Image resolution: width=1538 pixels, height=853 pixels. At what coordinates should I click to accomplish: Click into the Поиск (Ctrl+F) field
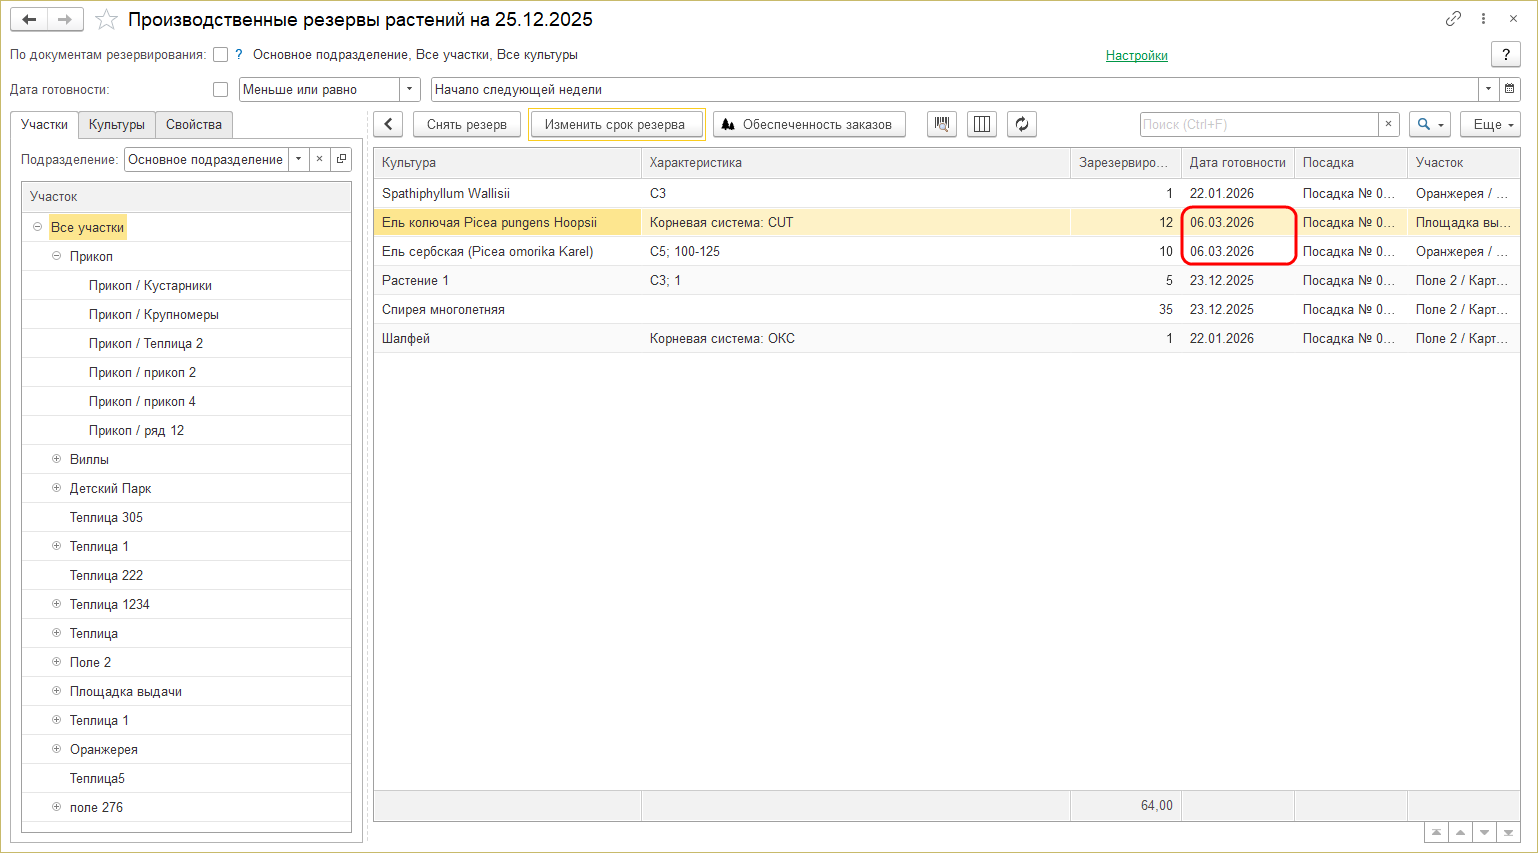coord(1258,124)
